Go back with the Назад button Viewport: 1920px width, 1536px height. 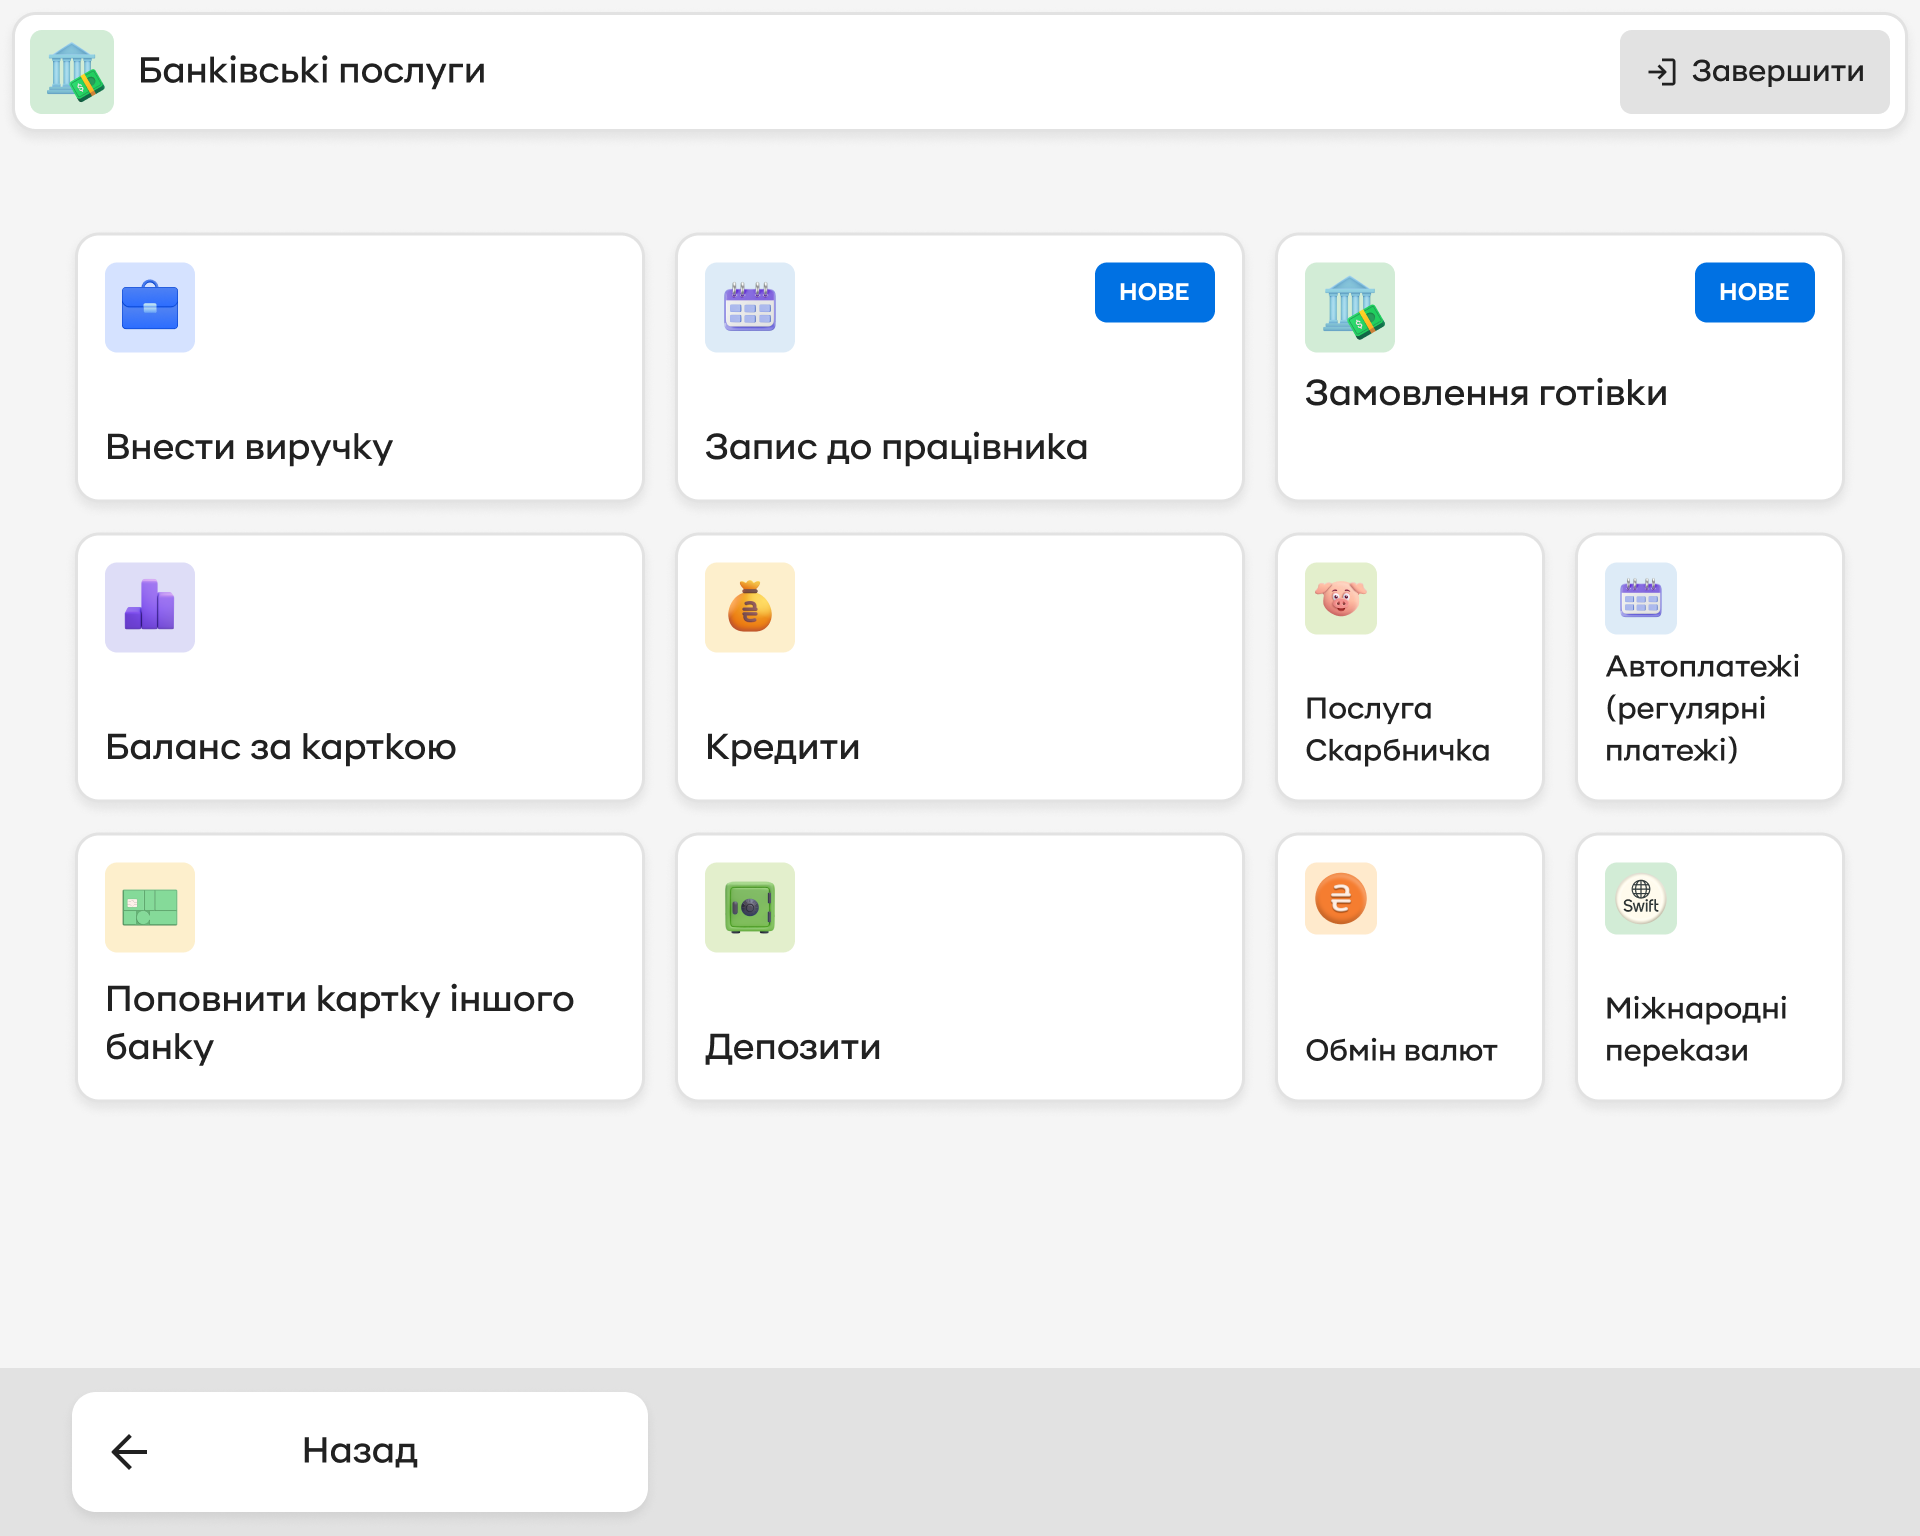coord(360,1451)
